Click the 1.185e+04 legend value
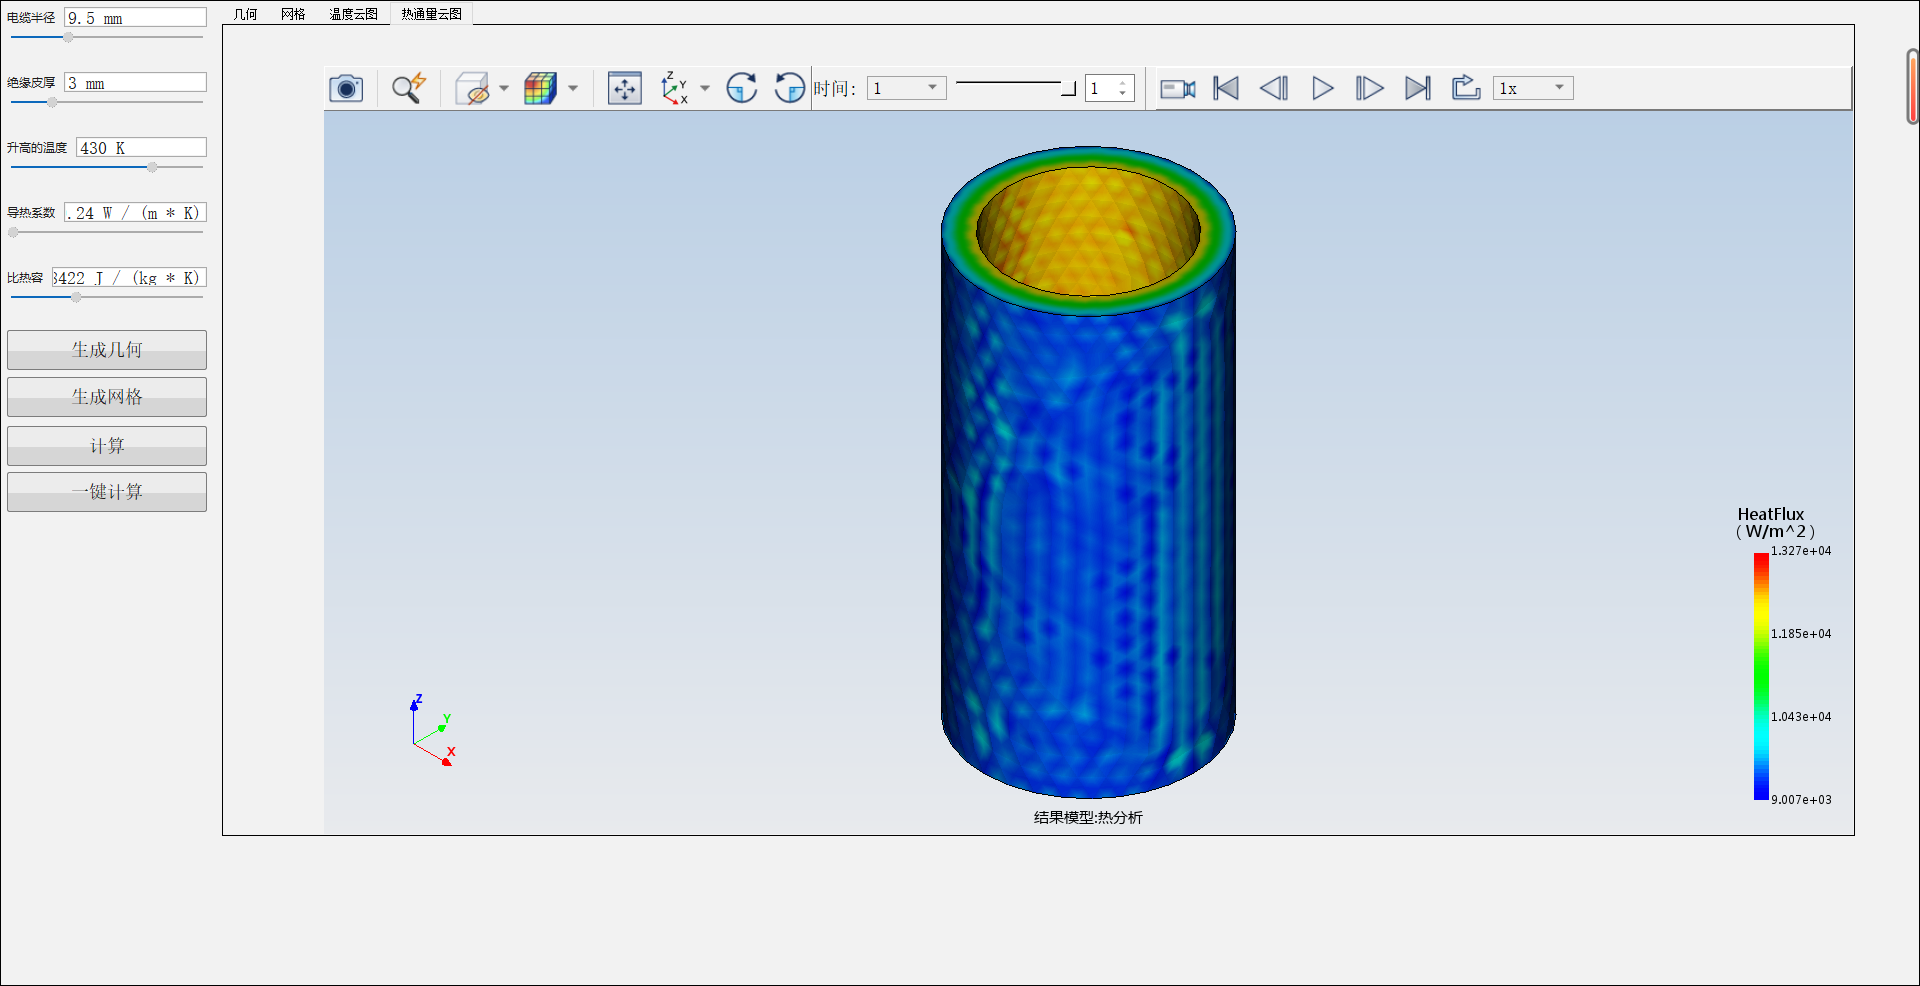This screenshot has height=986, width=1920. 1801,634
